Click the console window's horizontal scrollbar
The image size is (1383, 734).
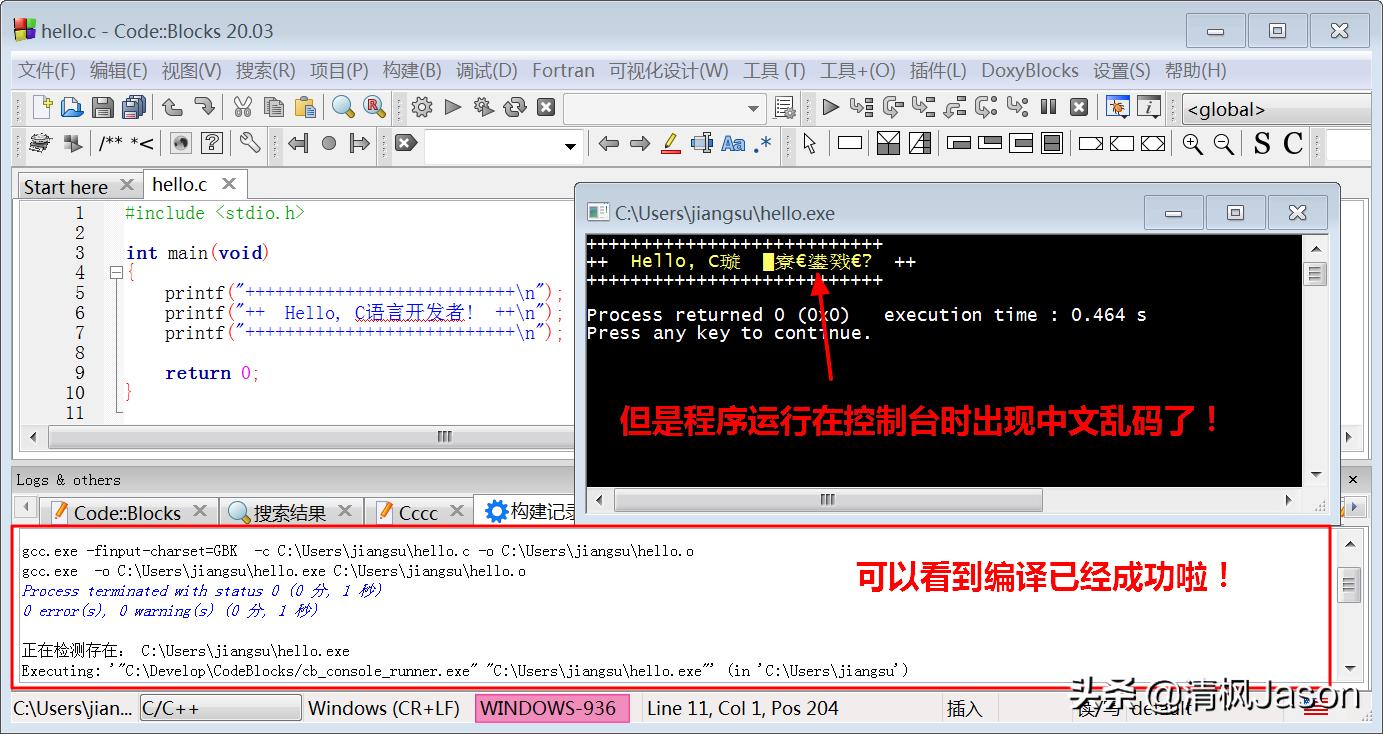826,500
